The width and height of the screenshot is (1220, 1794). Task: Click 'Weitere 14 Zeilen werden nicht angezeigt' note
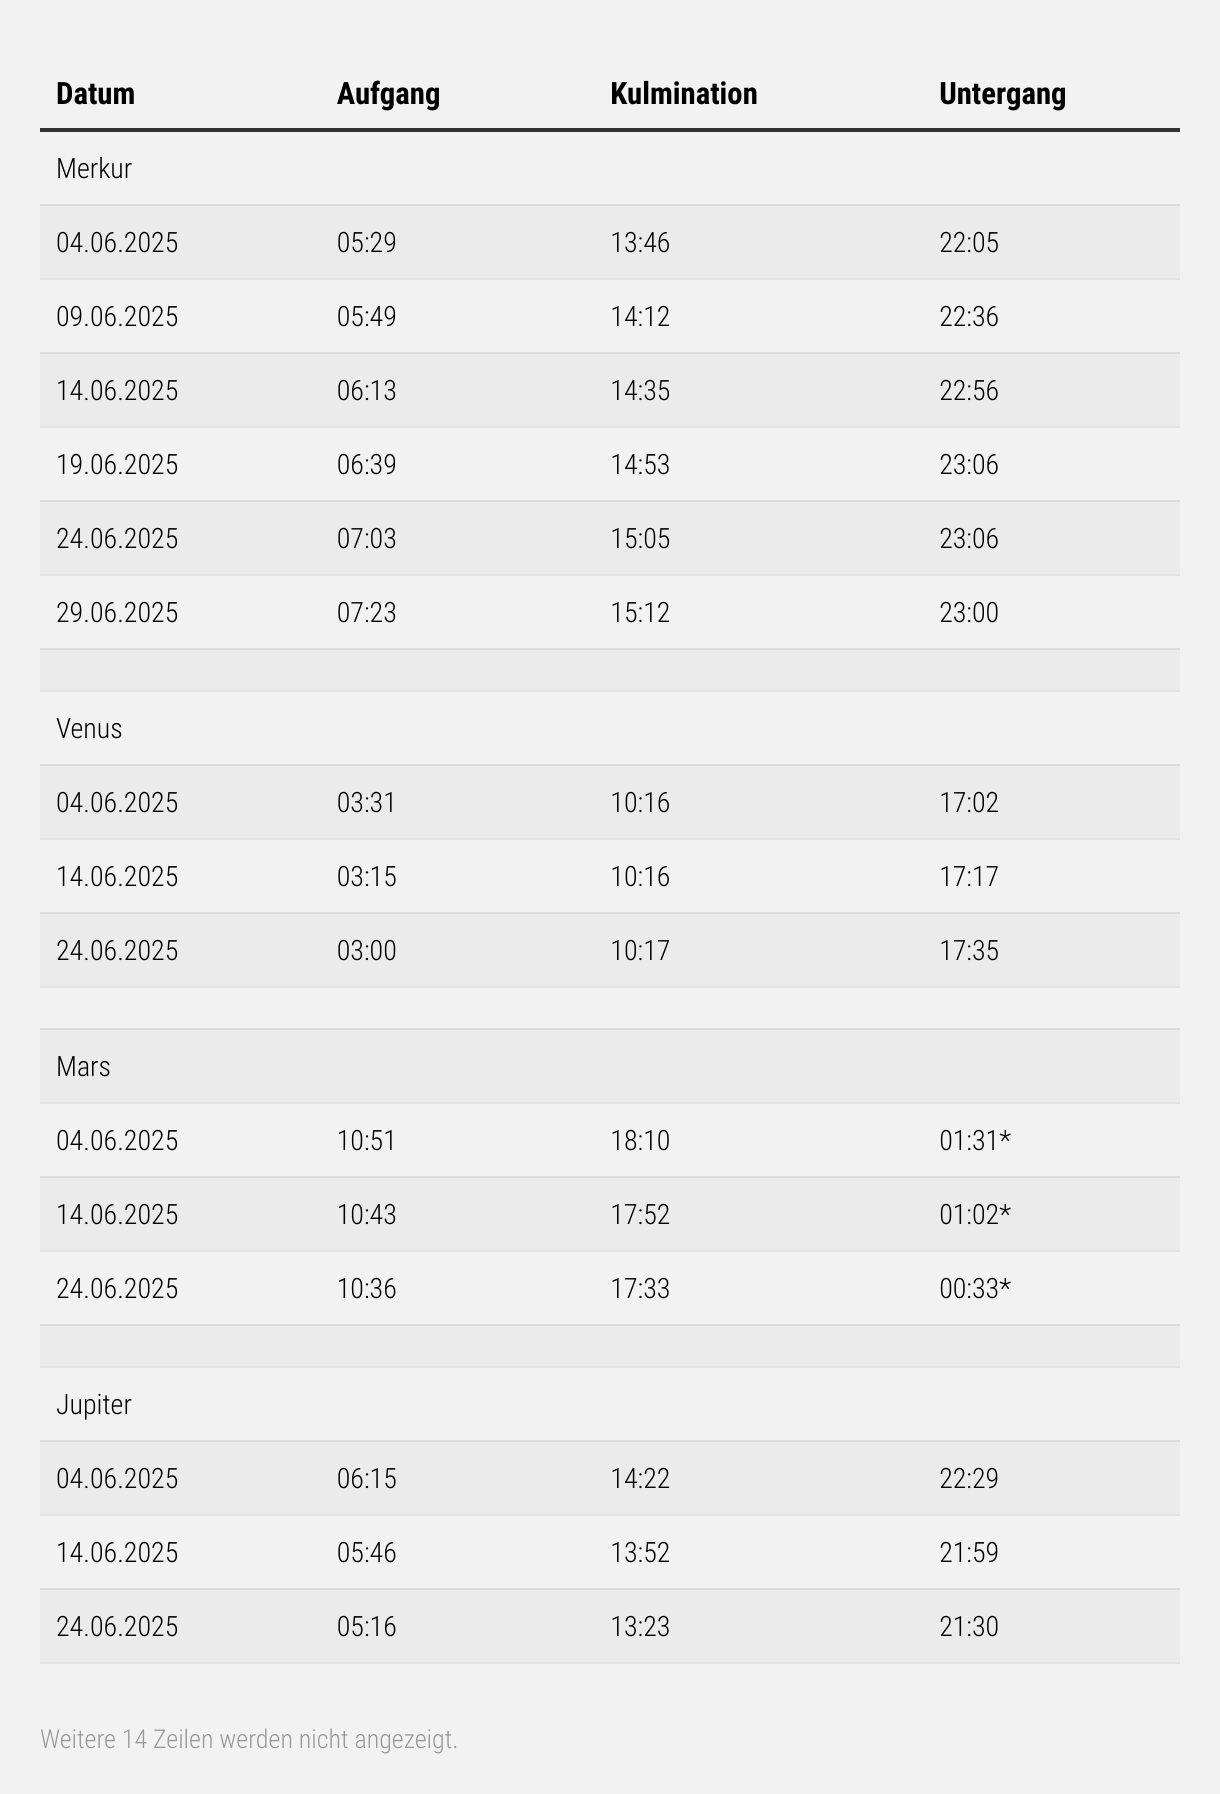248,1739
